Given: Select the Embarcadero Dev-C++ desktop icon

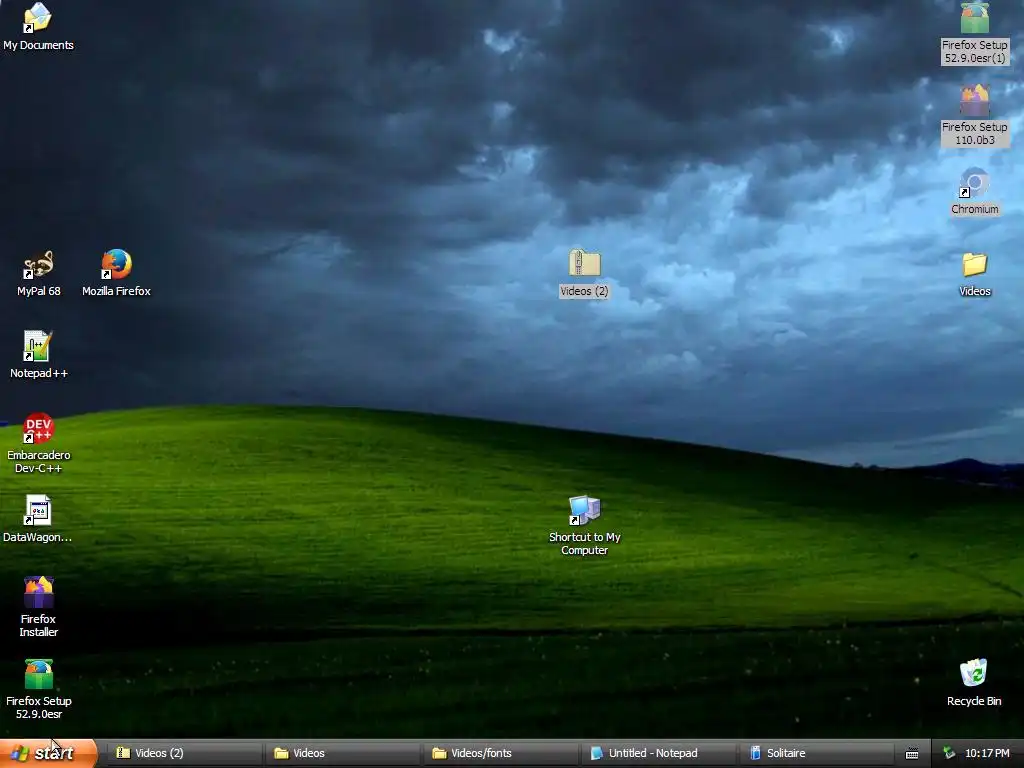Looking at the screenshot, I should coord(39,443).
